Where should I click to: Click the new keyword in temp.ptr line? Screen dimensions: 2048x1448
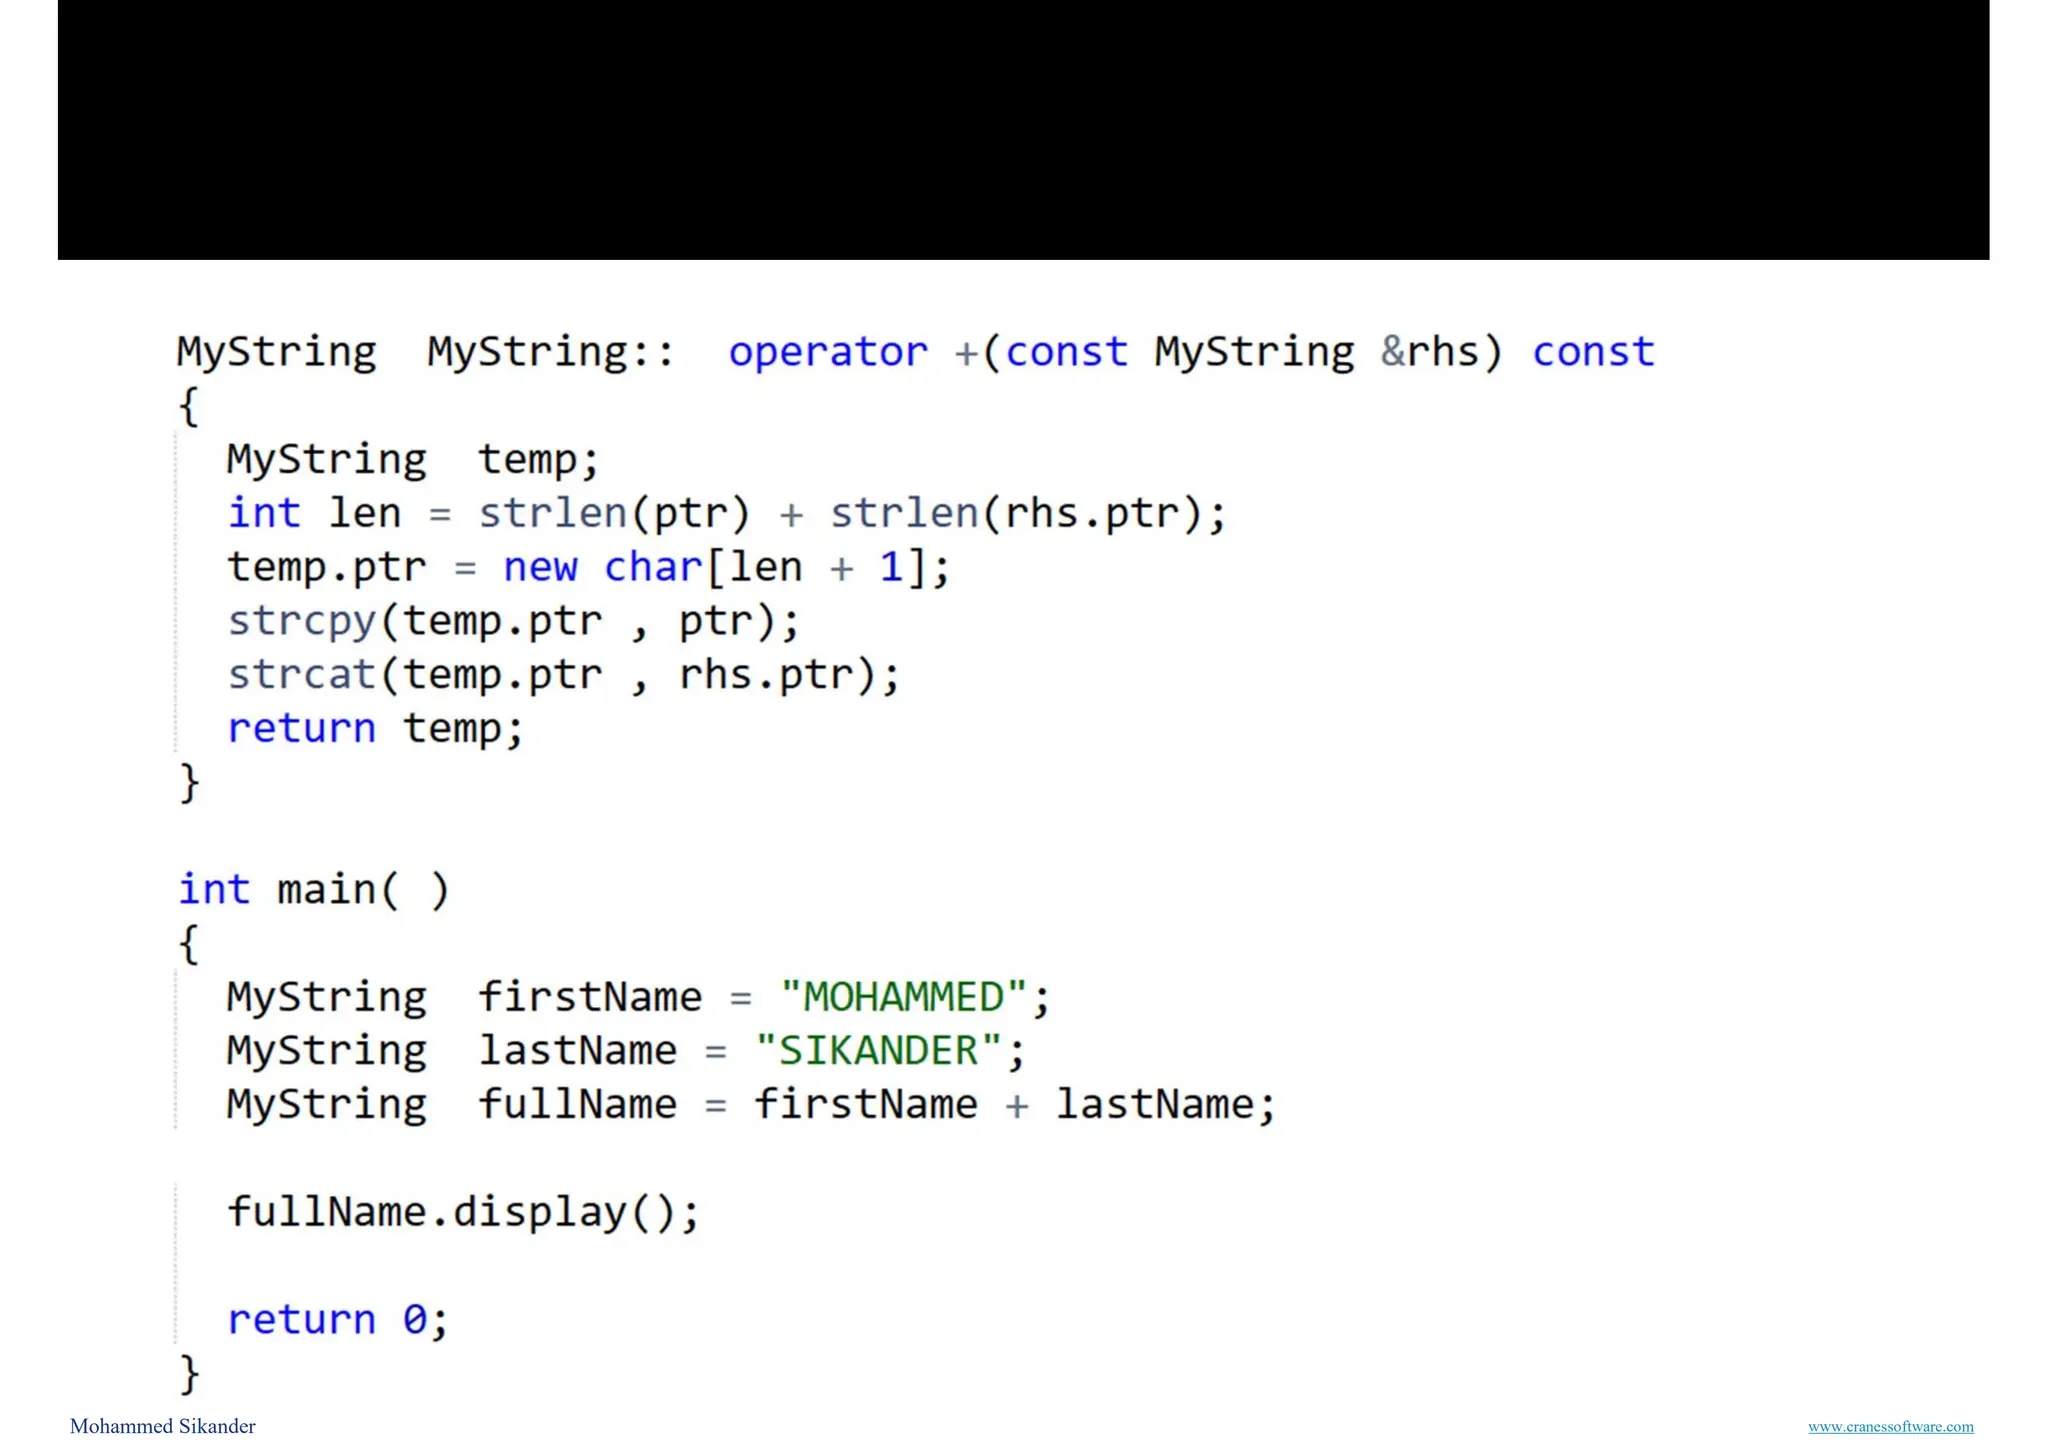[x=540, y=567]
